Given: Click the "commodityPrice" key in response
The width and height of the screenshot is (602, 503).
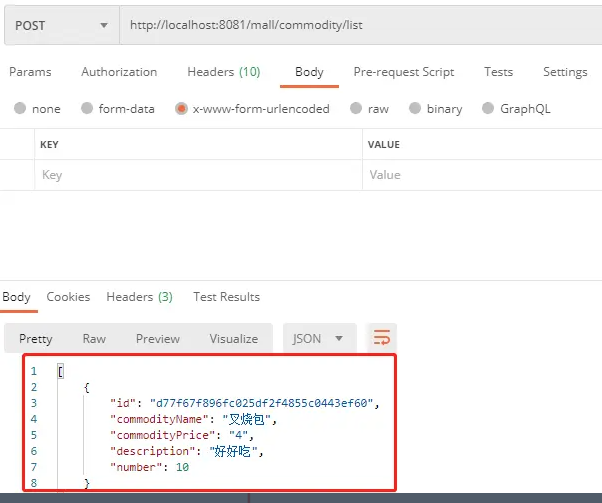Looking at the screenshot, I should click(163, 435).
